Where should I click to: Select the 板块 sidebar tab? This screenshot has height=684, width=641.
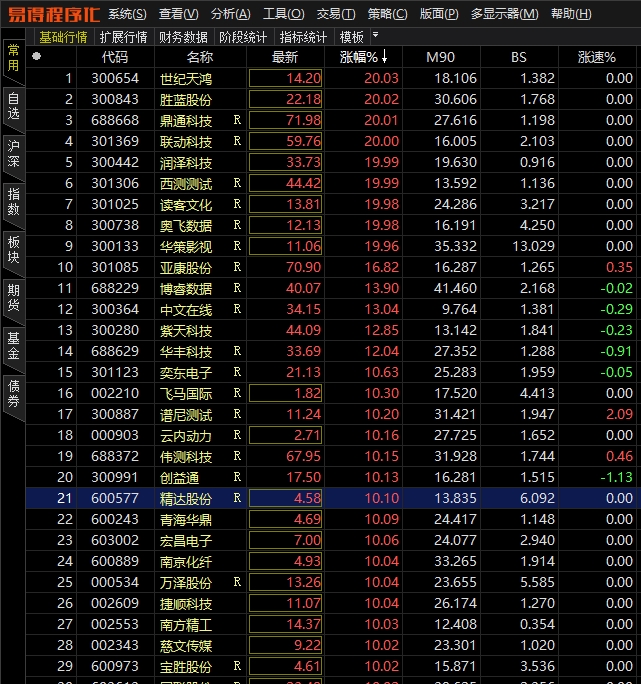14,250
